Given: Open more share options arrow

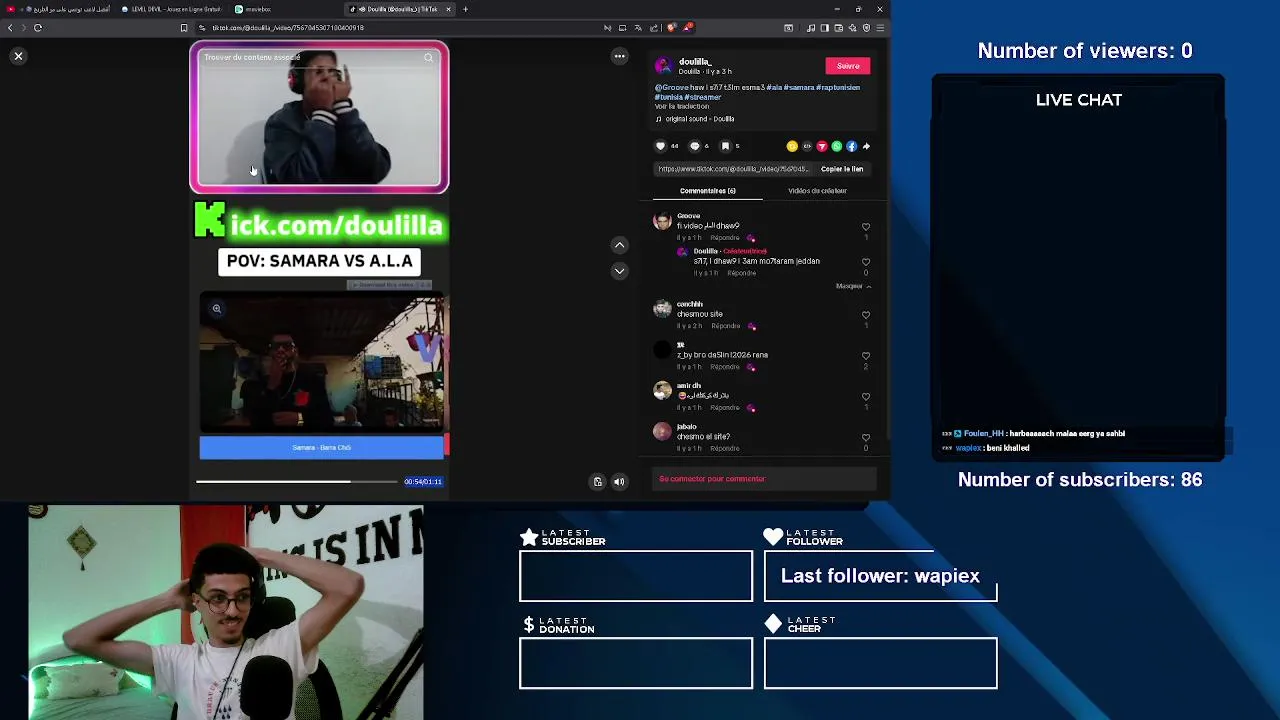Looking at the screenshot, I should 866,146.
